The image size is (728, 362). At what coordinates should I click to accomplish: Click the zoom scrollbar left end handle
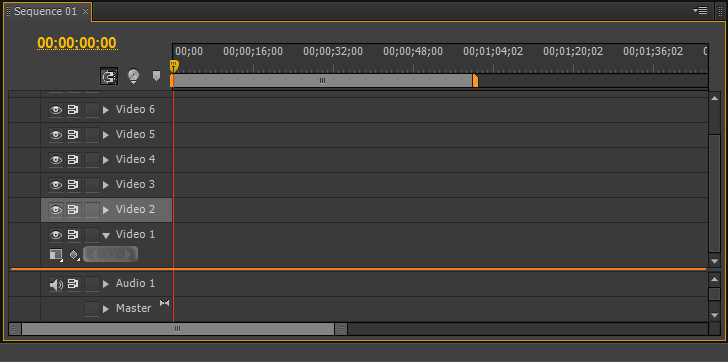pyautogui.click(x=14, y=329)
